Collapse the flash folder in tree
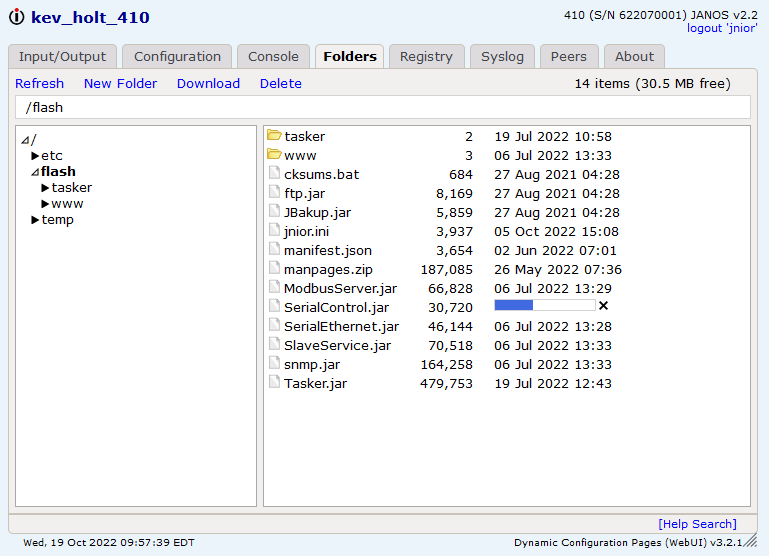The width and height of the screenshot is (769, 556). click(35, 172)
